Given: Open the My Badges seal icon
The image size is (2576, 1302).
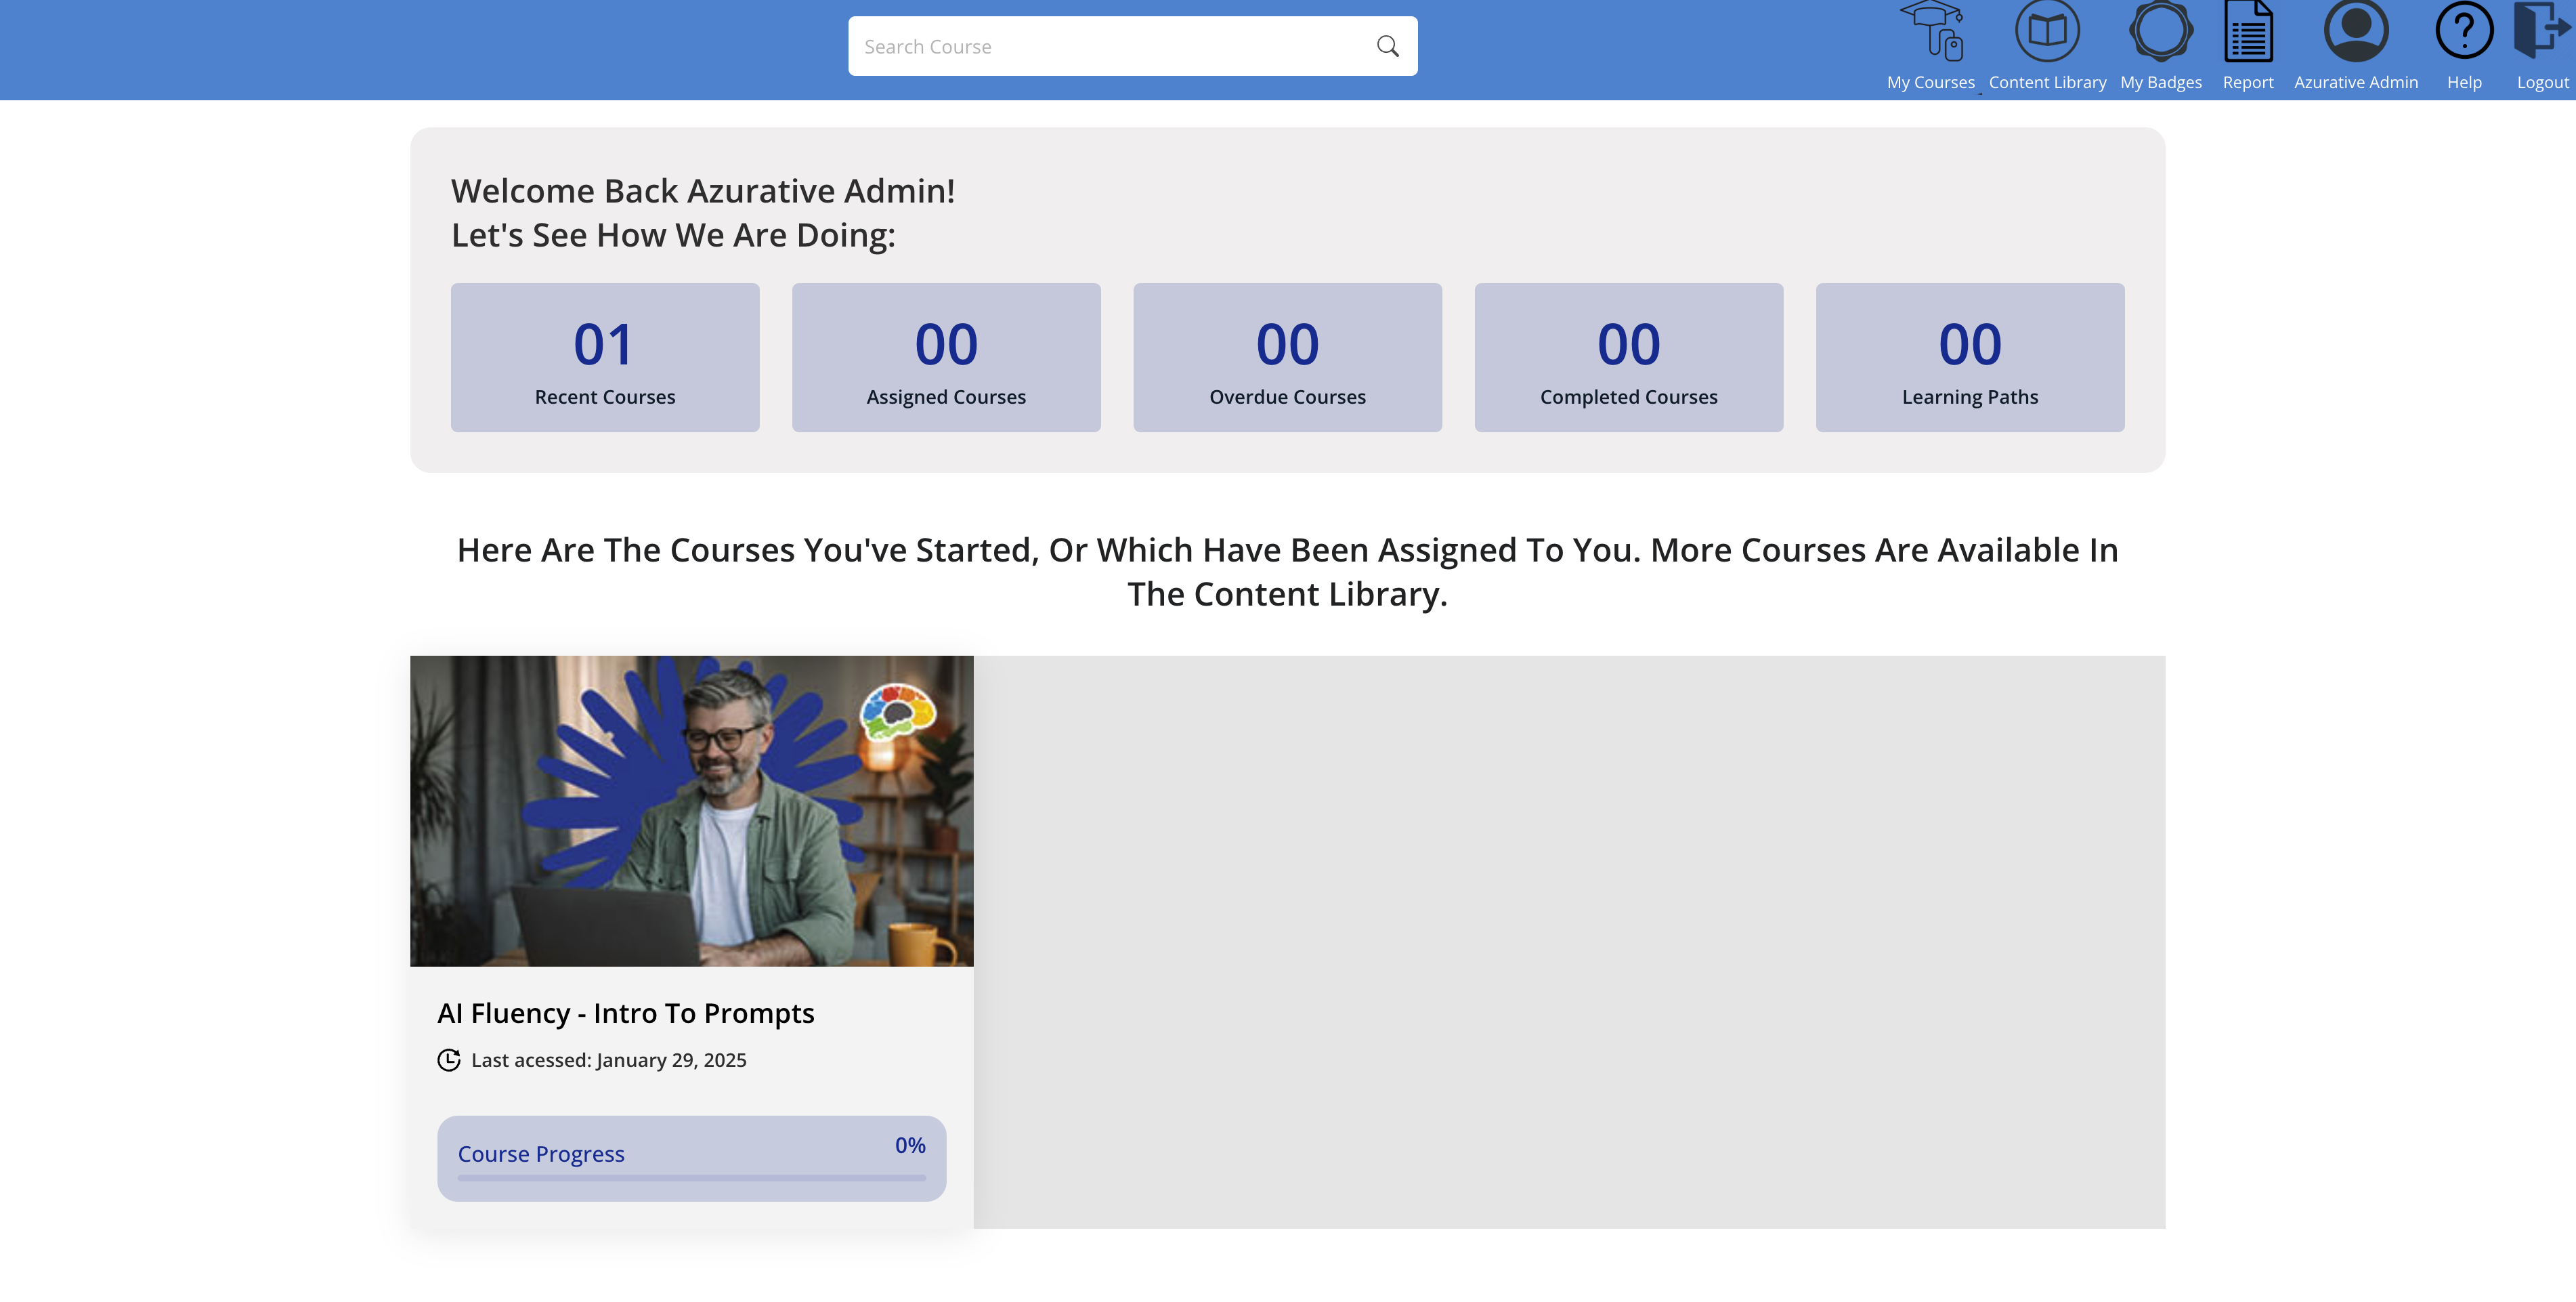Looking at the screenshot, I should click(2161, 31).
